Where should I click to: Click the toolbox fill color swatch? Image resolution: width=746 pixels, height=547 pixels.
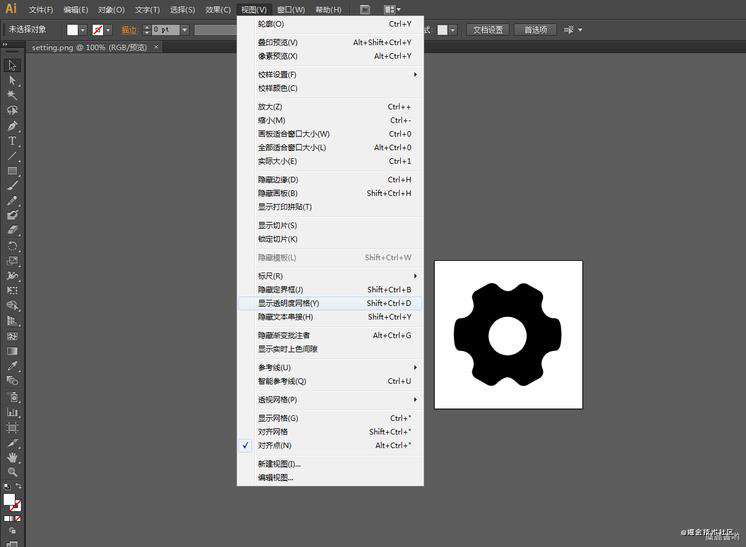(x=9, y=499)
